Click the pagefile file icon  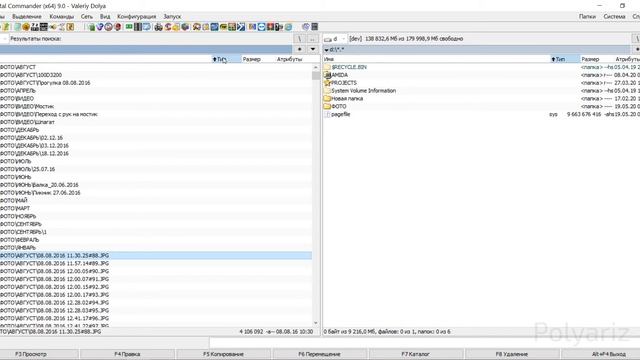point(327,115)
